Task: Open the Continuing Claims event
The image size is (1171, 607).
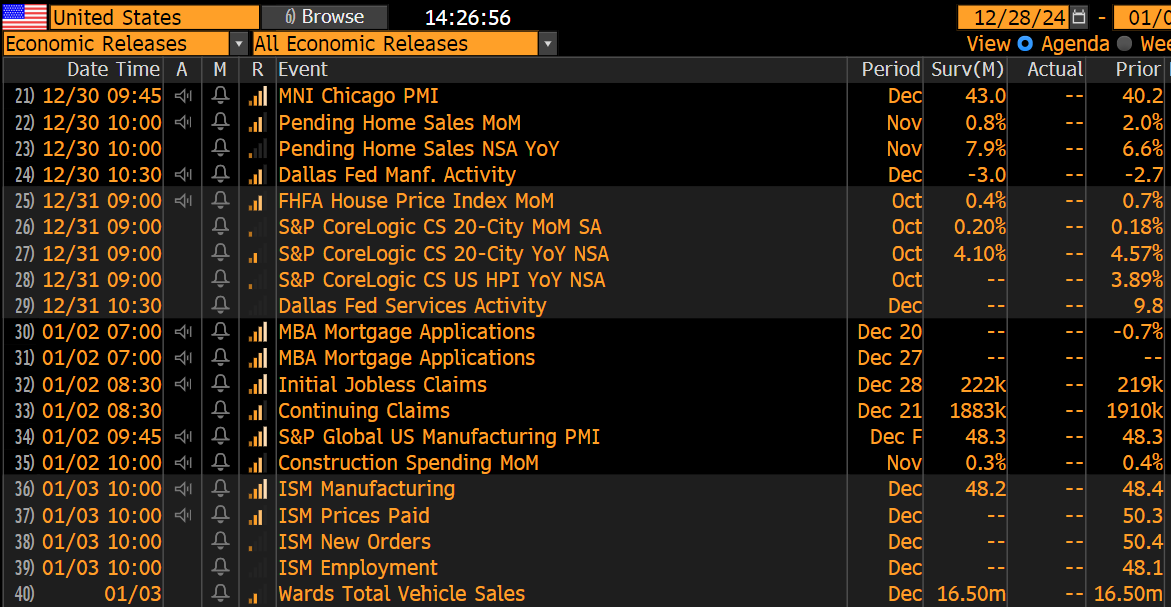Action: click(364, 411)
